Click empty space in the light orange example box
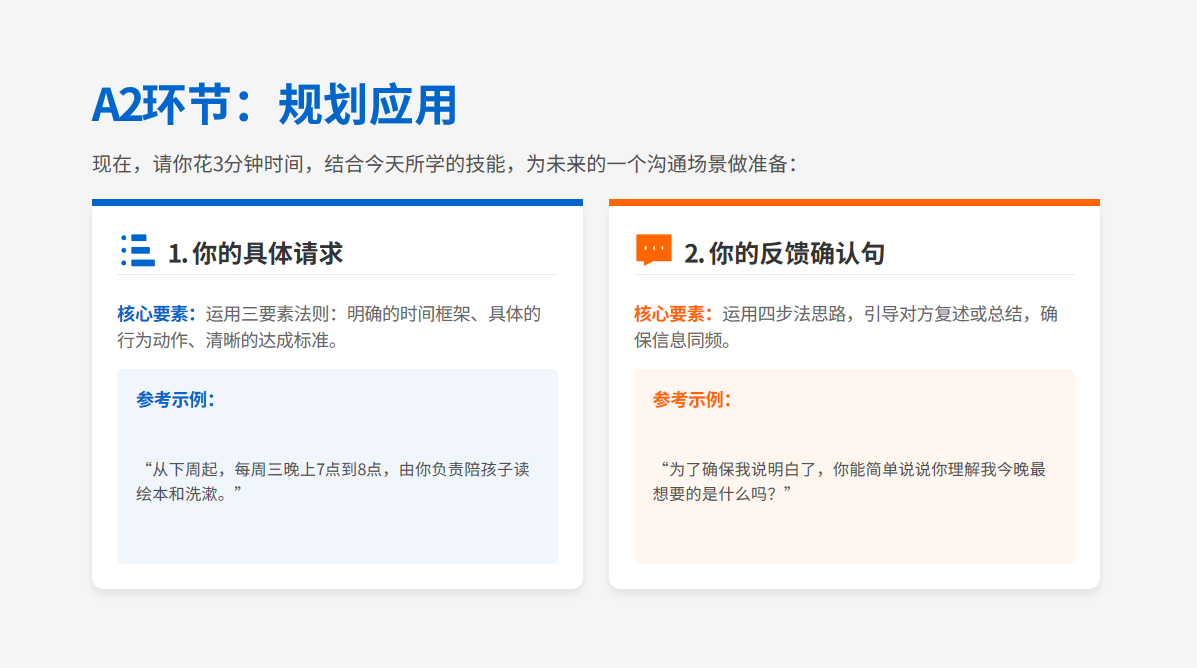Image resolution: width=1197 pixels, height=668 pixels. pyautogui.click(x=854, y=535)
